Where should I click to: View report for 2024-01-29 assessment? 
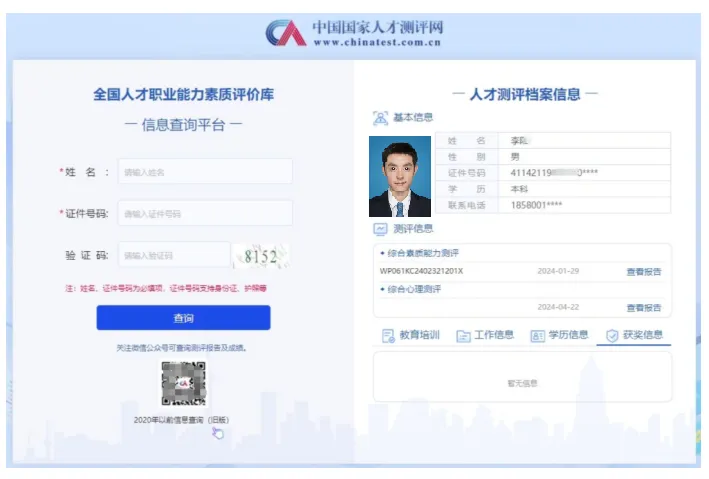tap(643, 272)
